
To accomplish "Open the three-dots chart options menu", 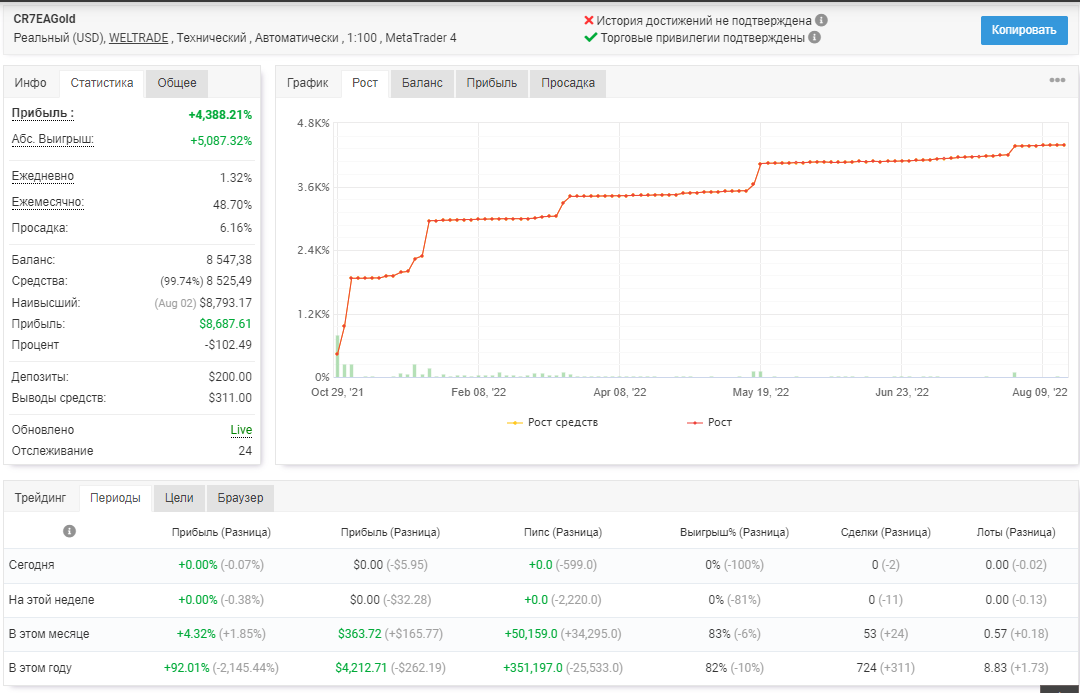I will click(x=1057, y=81).
